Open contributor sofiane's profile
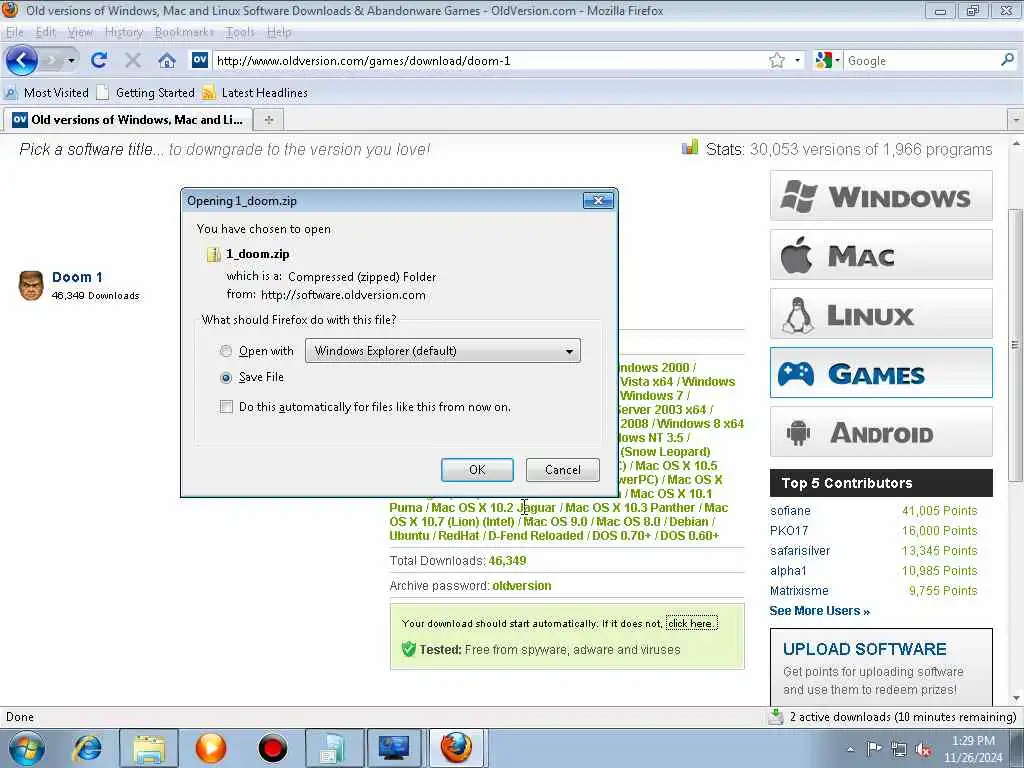The image size is (1024, 768). click(x=790, y=511)
